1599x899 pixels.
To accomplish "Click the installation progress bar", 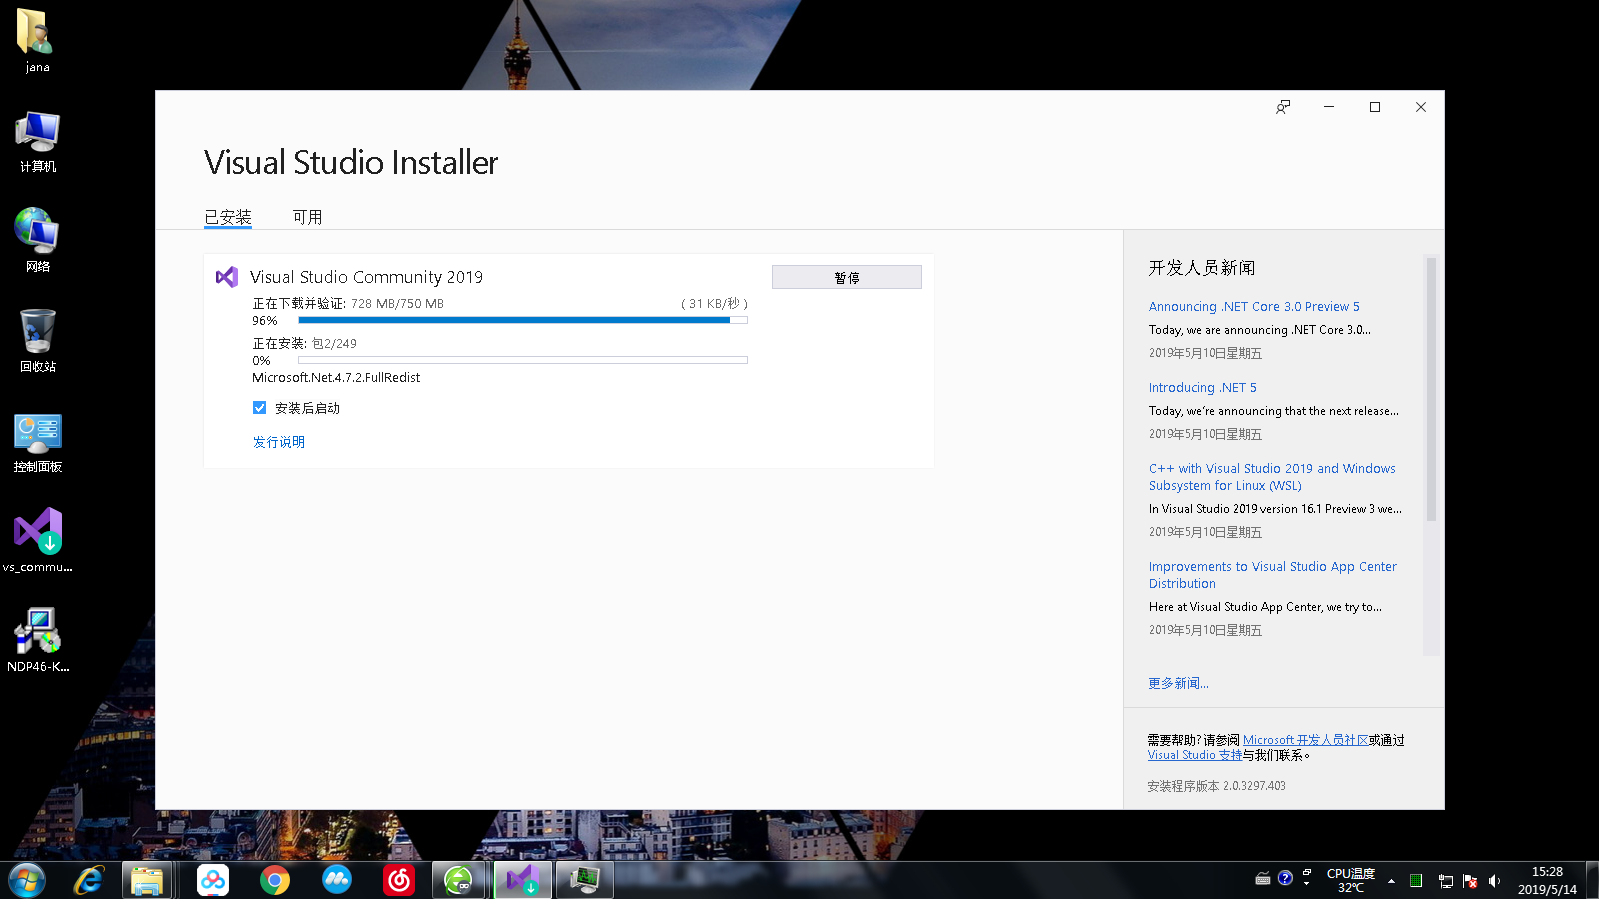I will [523, 360].
